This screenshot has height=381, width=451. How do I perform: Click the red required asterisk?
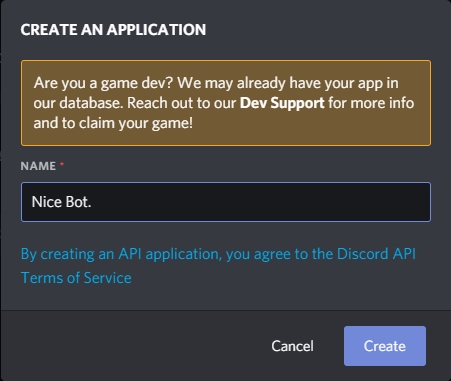[62, 164]
